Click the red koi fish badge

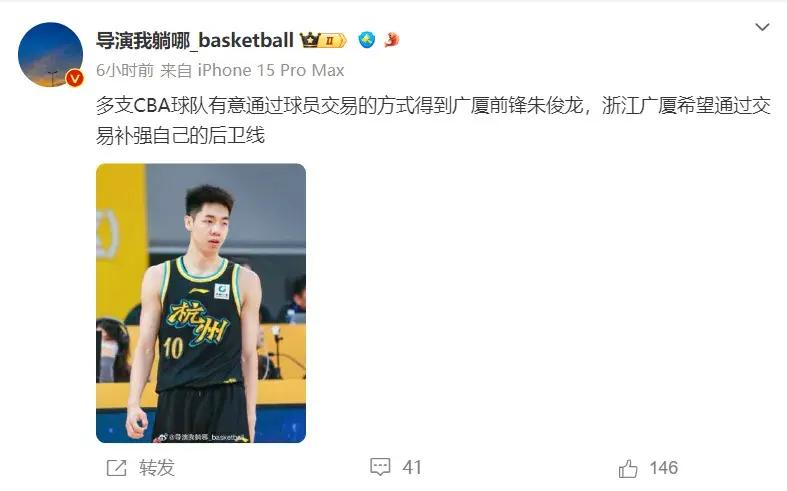point(391,39)
